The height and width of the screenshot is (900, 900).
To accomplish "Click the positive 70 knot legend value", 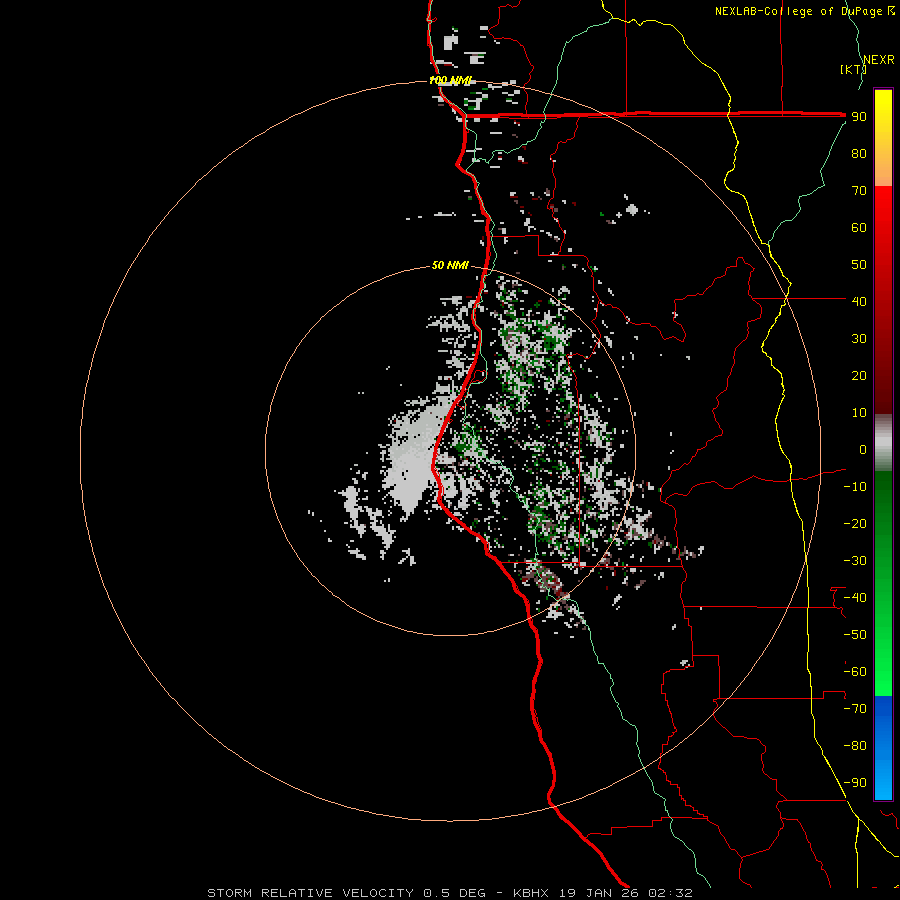I will click(x=859, y=191).
